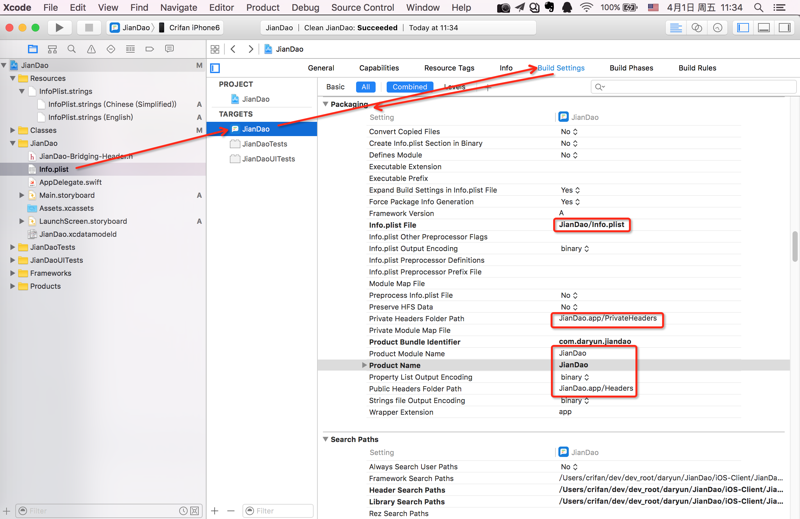Open the Breakpoint navigator icon
The image size is (800, 519).
149,49
